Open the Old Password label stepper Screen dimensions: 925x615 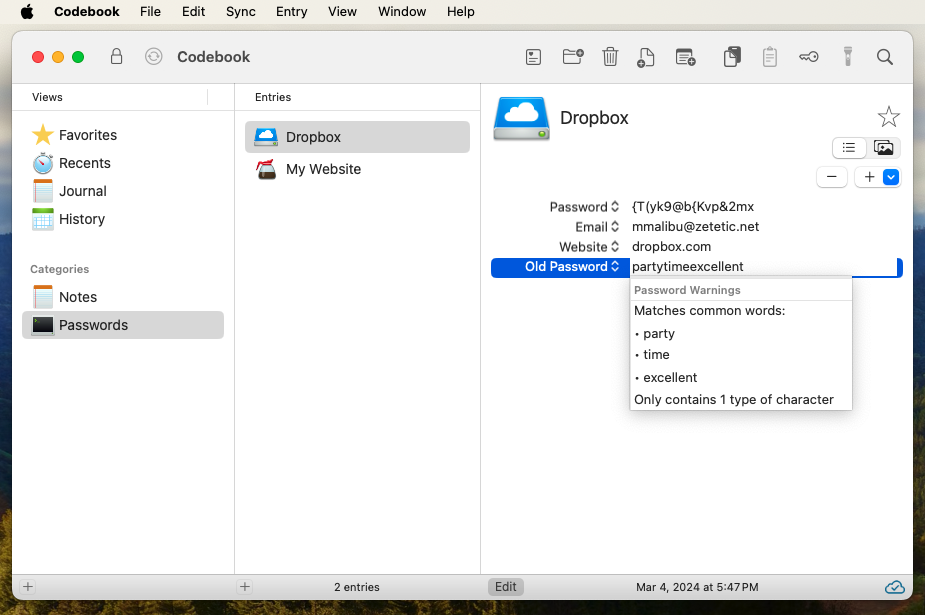(615, 267)
